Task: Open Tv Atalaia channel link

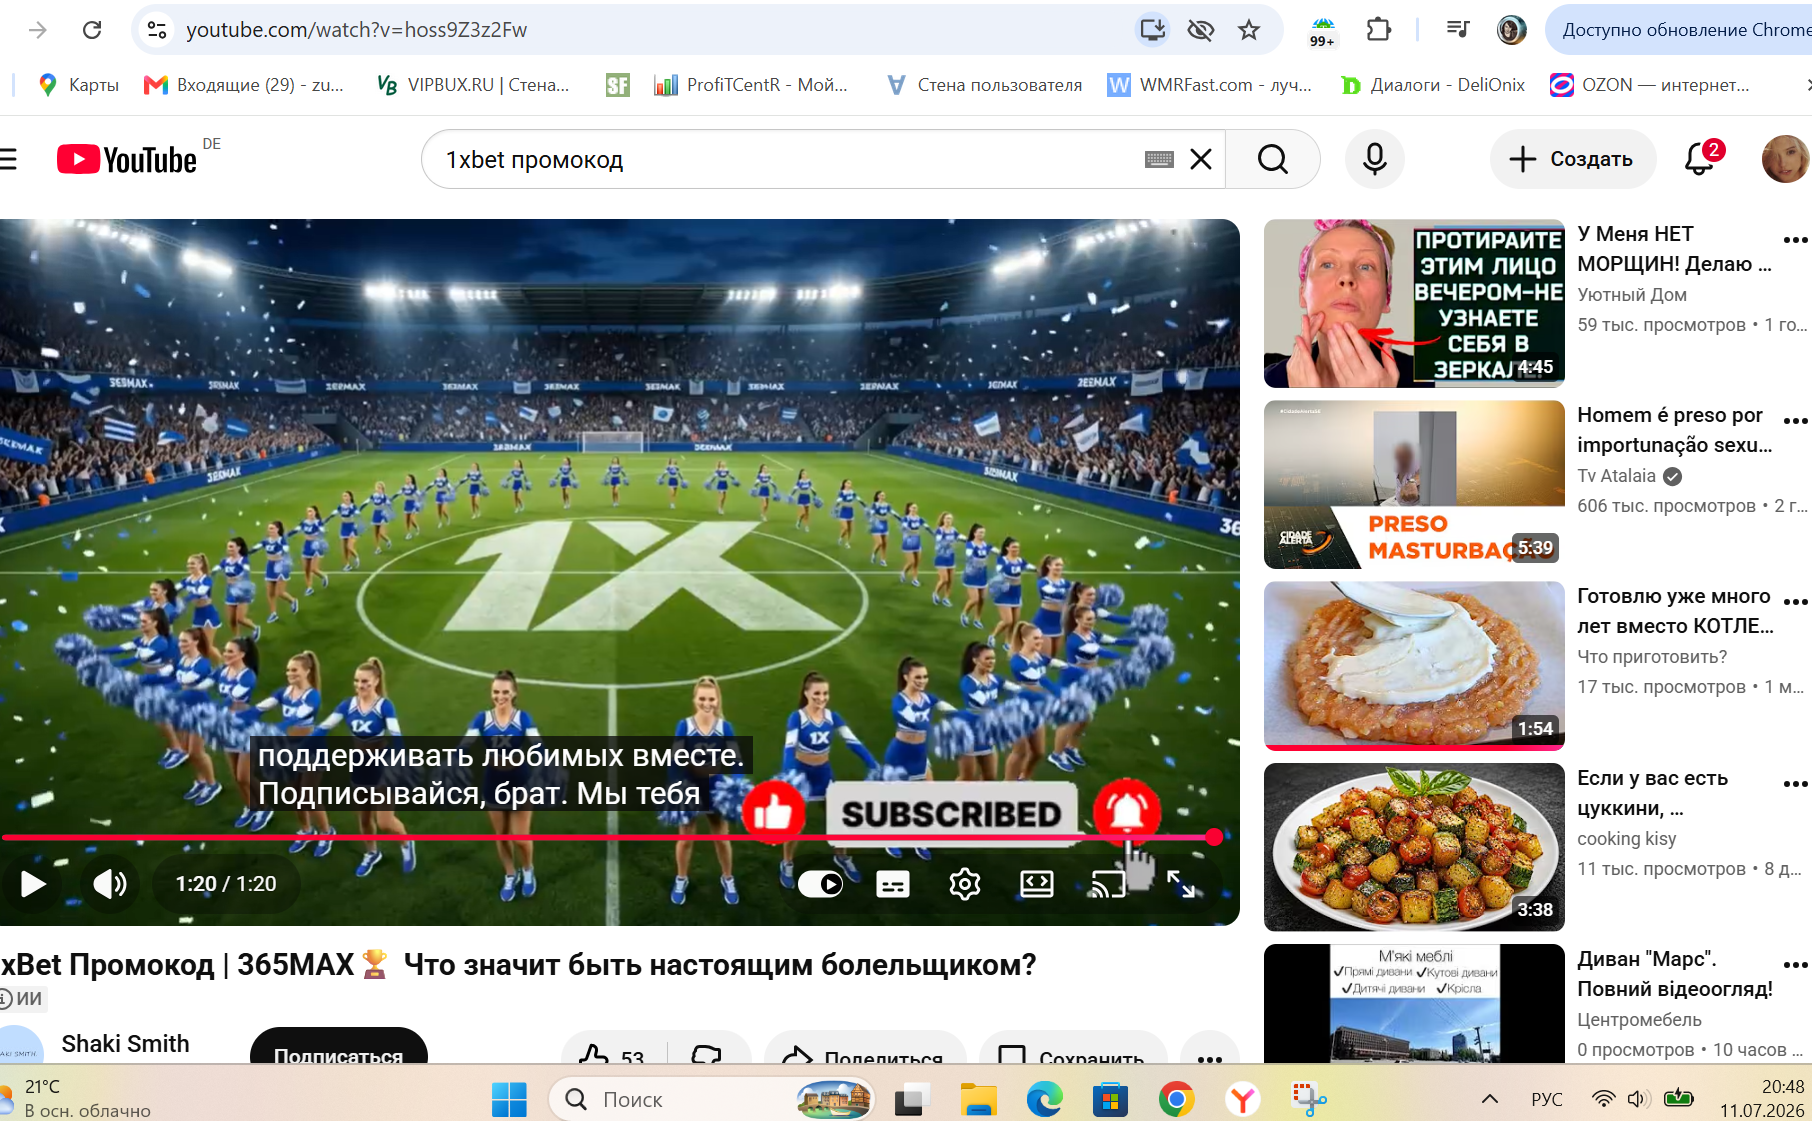Action: point(1616,476)
